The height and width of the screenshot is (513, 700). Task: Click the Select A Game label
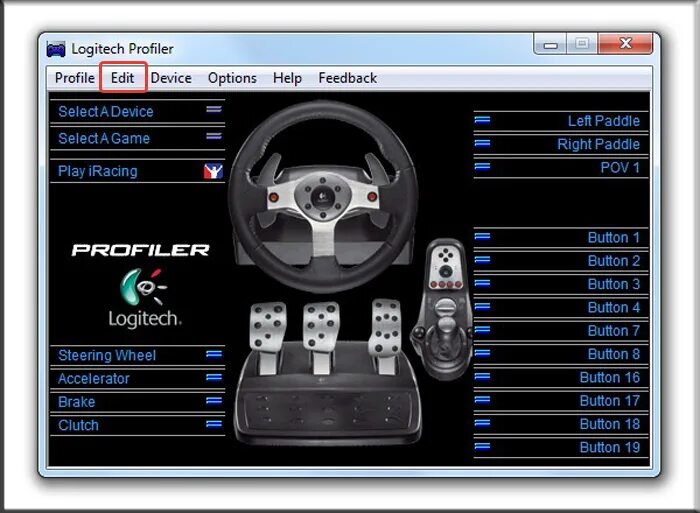[x=104, y=138]
